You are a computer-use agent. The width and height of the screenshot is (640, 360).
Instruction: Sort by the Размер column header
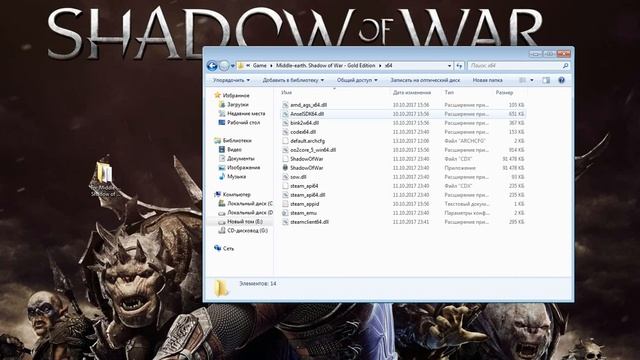pos(504,93)
